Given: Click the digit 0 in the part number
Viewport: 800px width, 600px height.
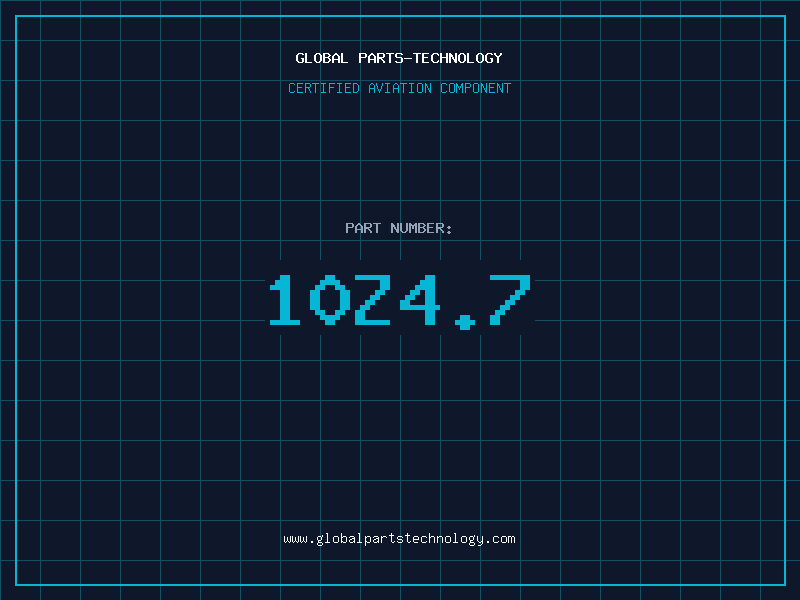Looking at the screenshot, I should pyautogui.click(x=329, y=300).
